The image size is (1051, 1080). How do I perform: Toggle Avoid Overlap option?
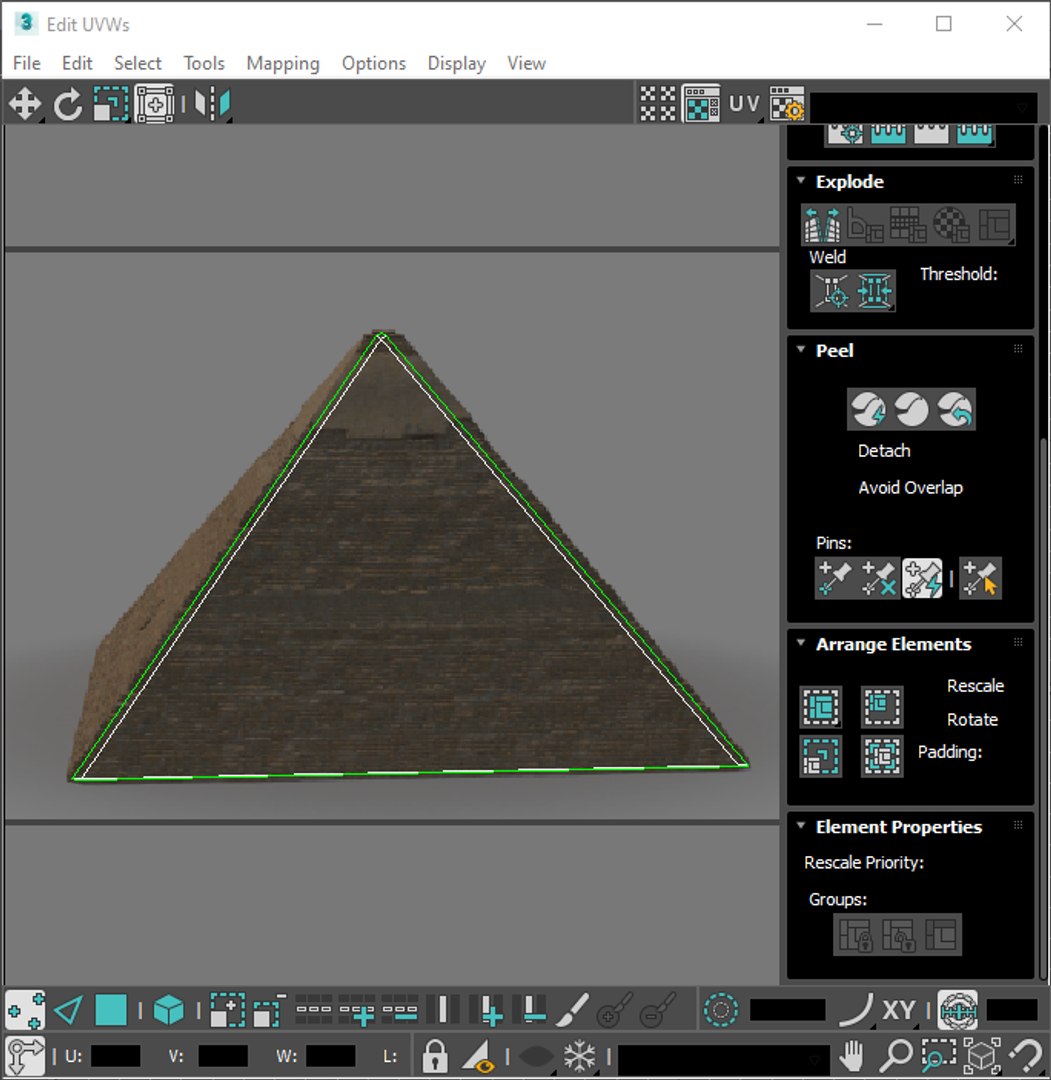pos(910,488)
